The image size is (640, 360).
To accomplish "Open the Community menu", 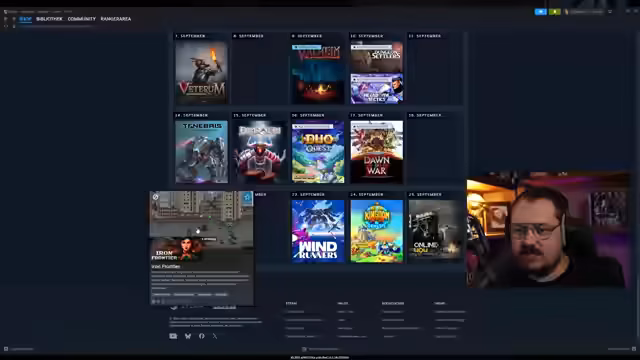I will point(82,19).
